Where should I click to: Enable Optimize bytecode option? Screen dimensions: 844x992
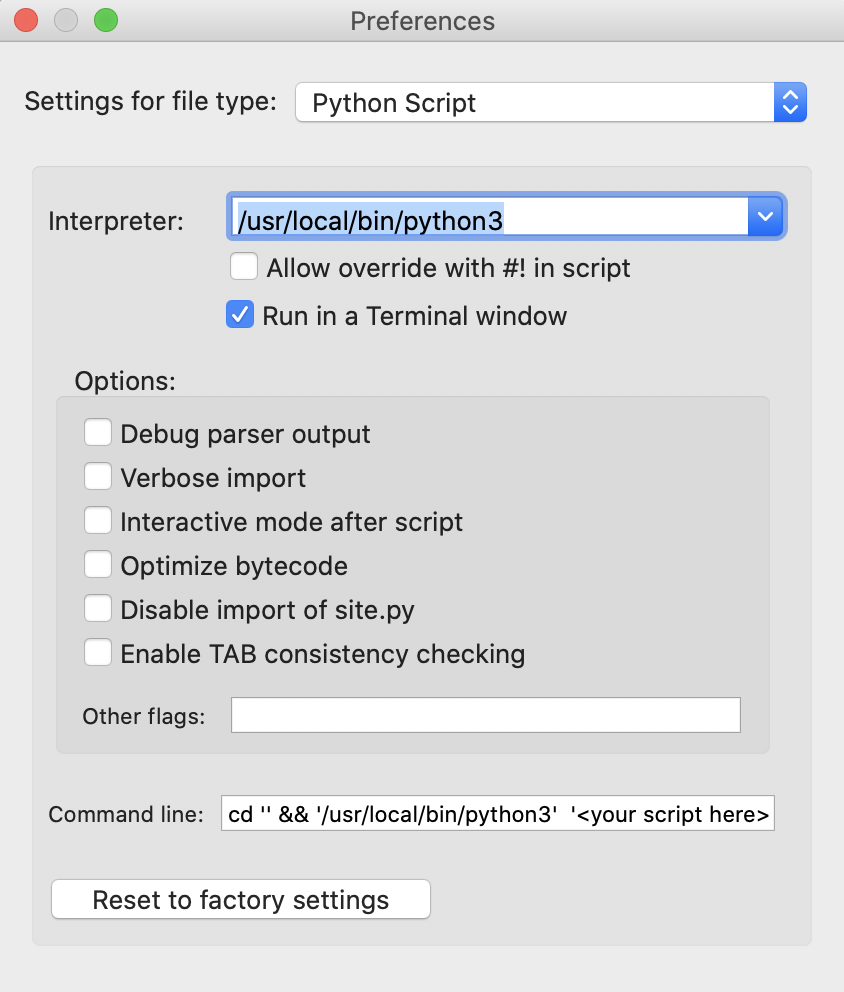tap(98, 565)
